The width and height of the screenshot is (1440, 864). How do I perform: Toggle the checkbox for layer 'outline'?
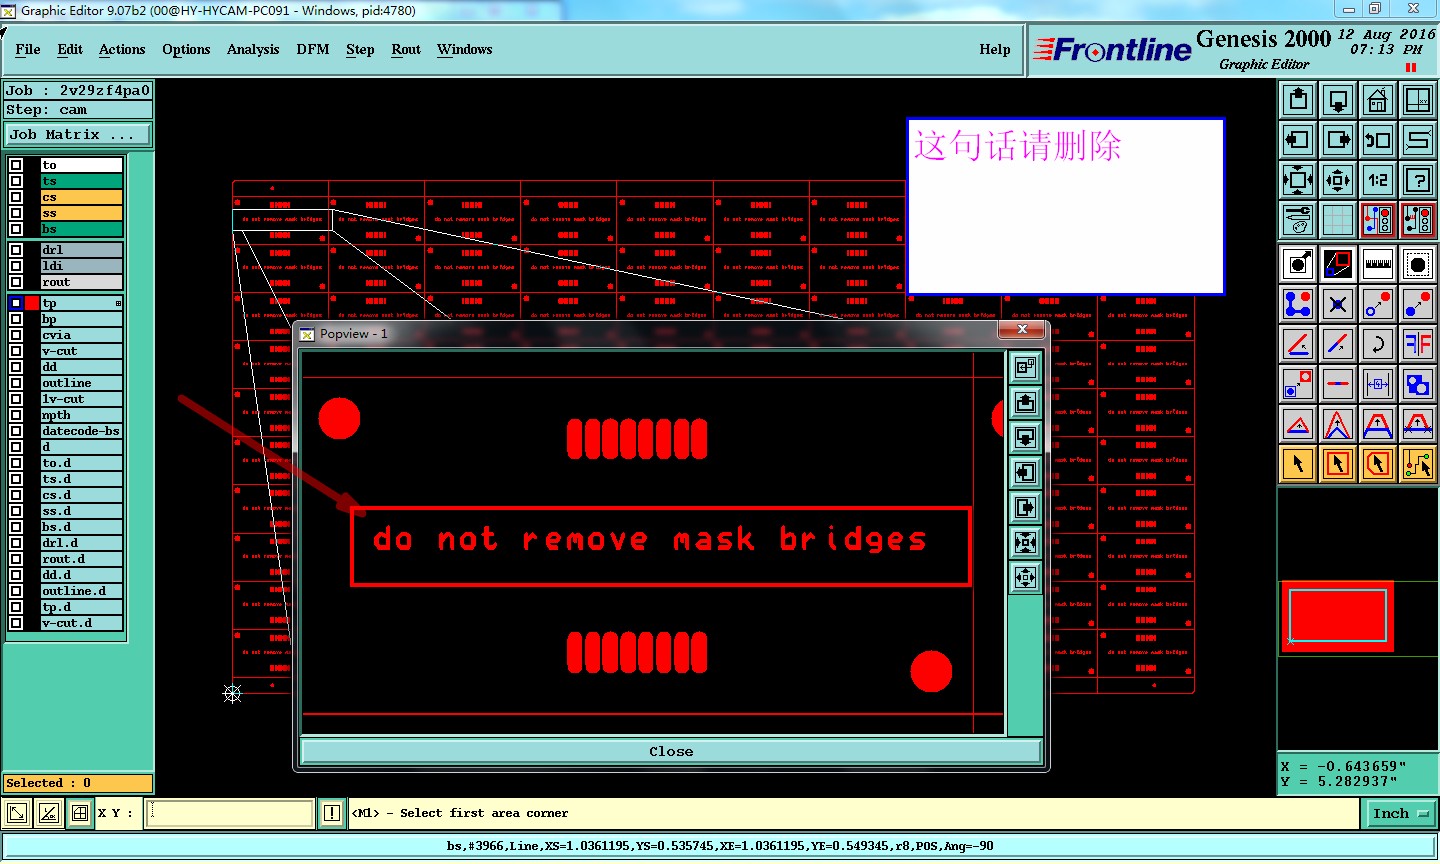click(16, 383)
